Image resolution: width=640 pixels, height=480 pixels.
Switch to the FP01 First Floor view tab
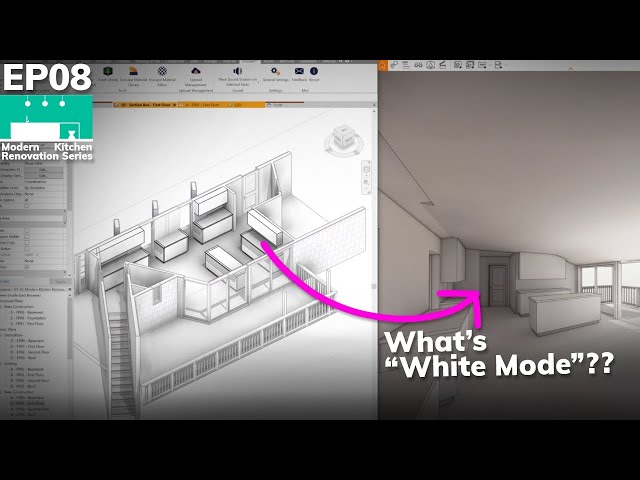point(203,105)
